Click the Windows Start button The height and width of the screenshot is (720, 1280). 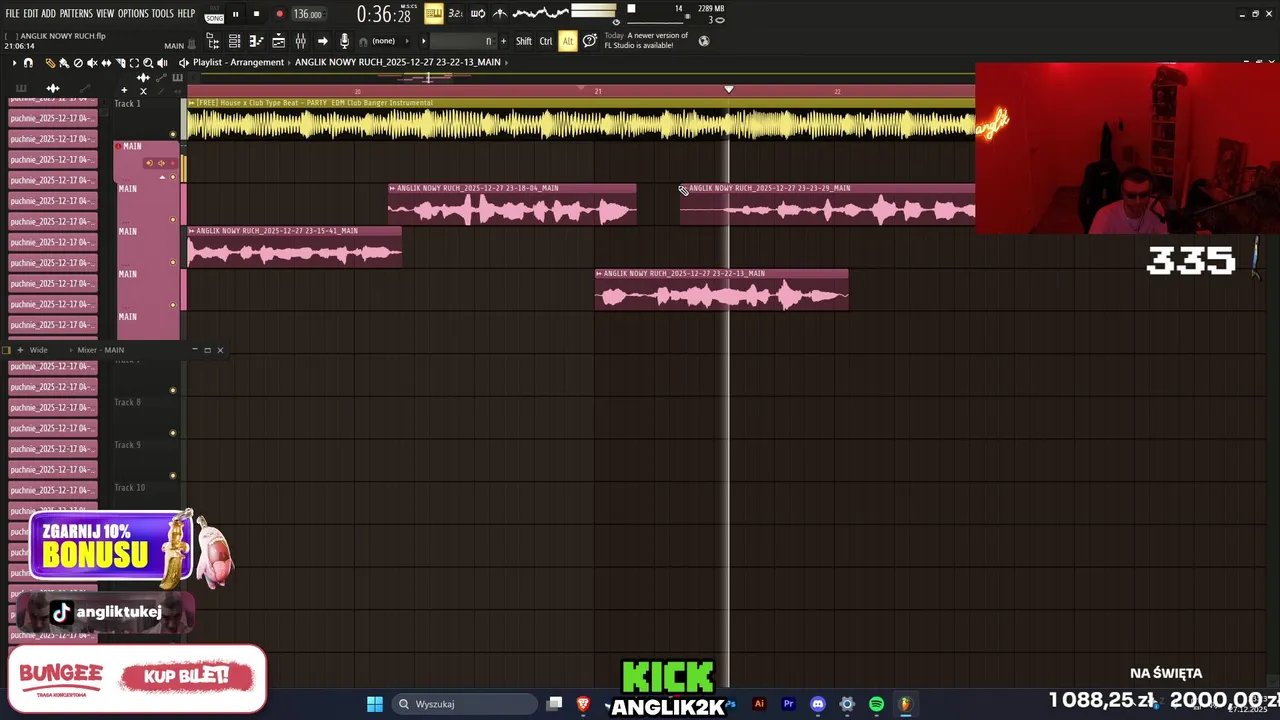click(375, 704)
